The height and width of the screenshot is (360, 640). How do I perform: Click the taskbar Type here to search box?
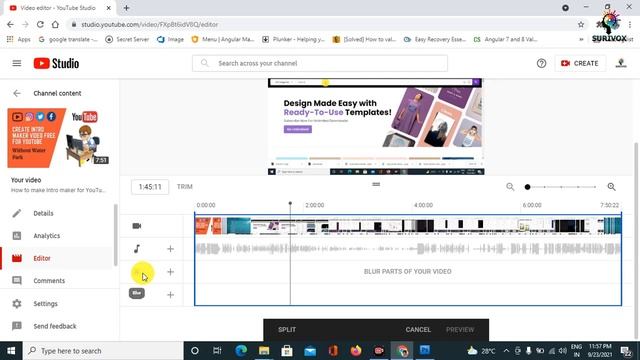102,351
